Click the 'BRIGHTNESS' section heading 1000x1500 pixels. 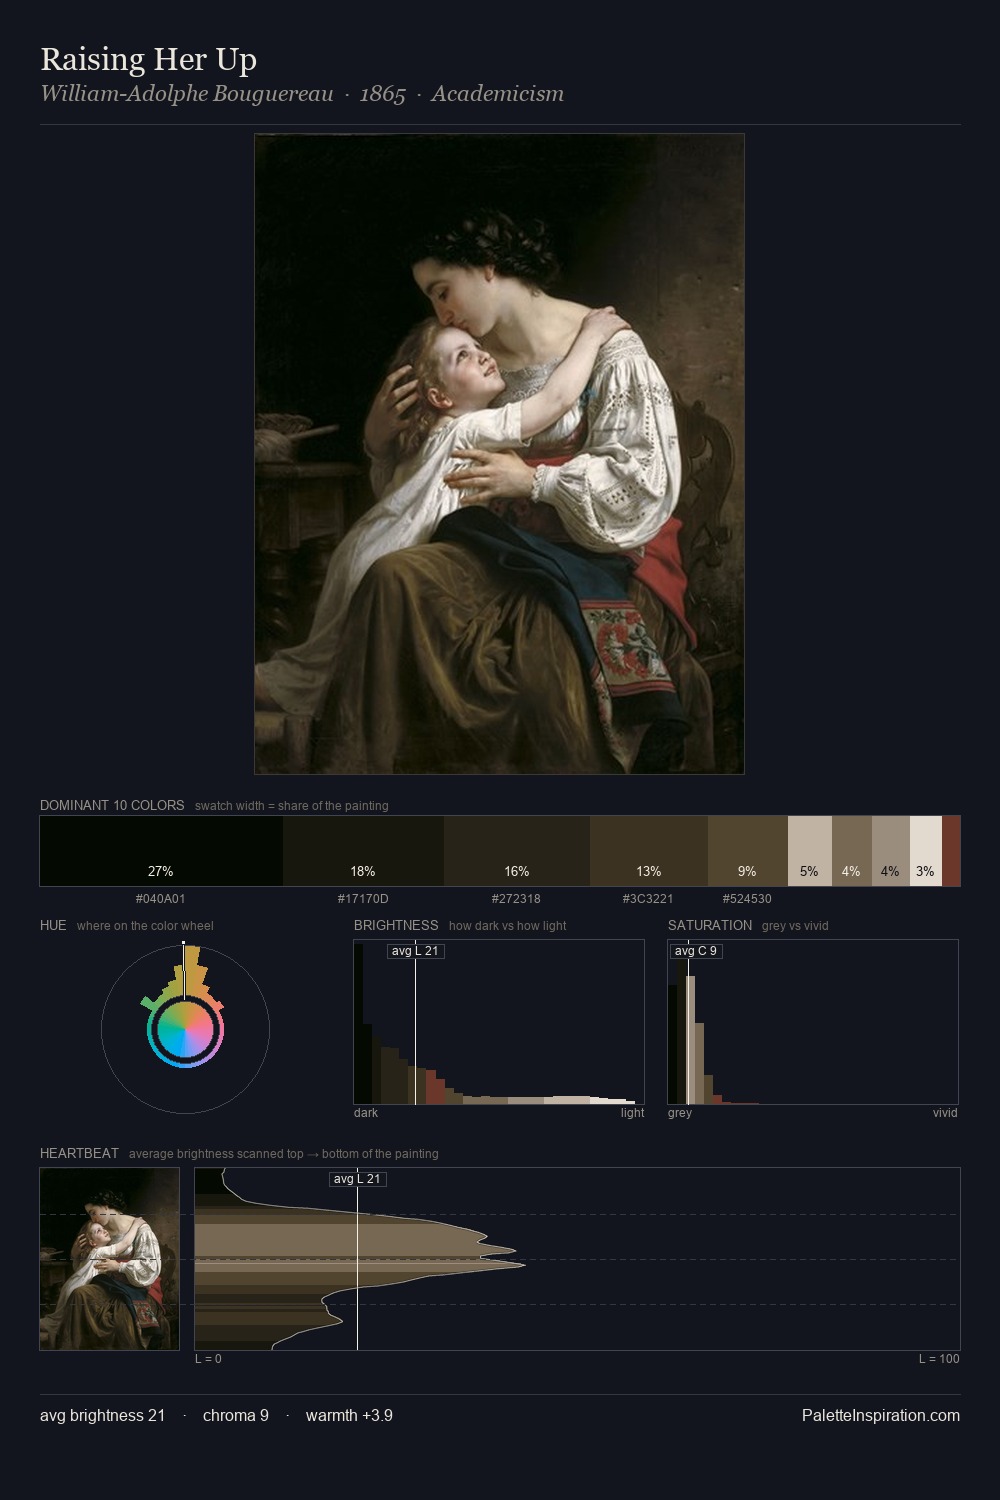(396, 925)
